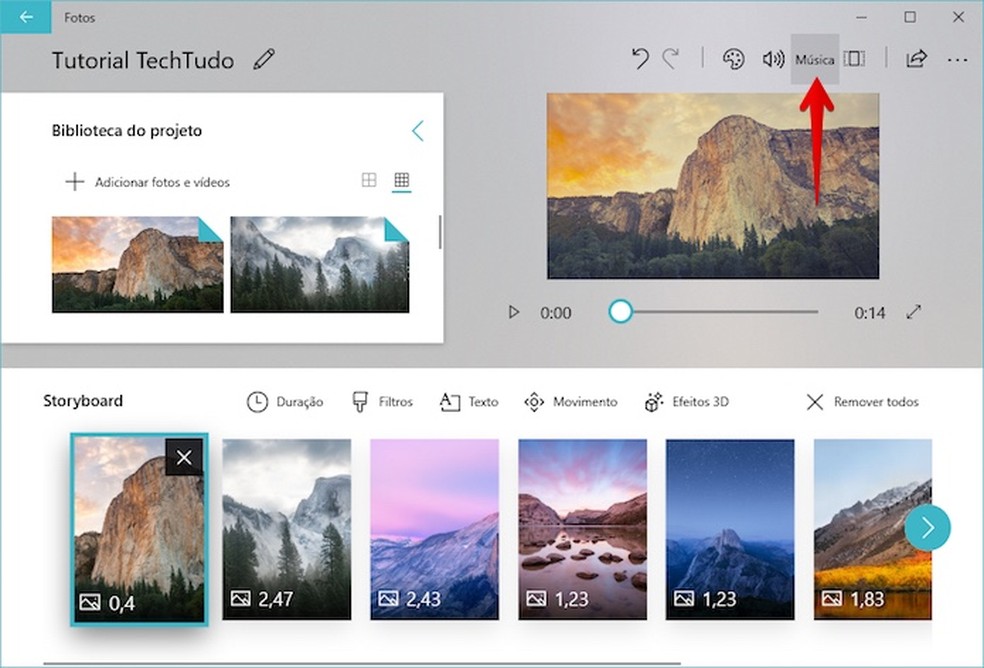
Task: Click the 0:00 current time label
Action: pyautogui.click(x=555, y=313)
